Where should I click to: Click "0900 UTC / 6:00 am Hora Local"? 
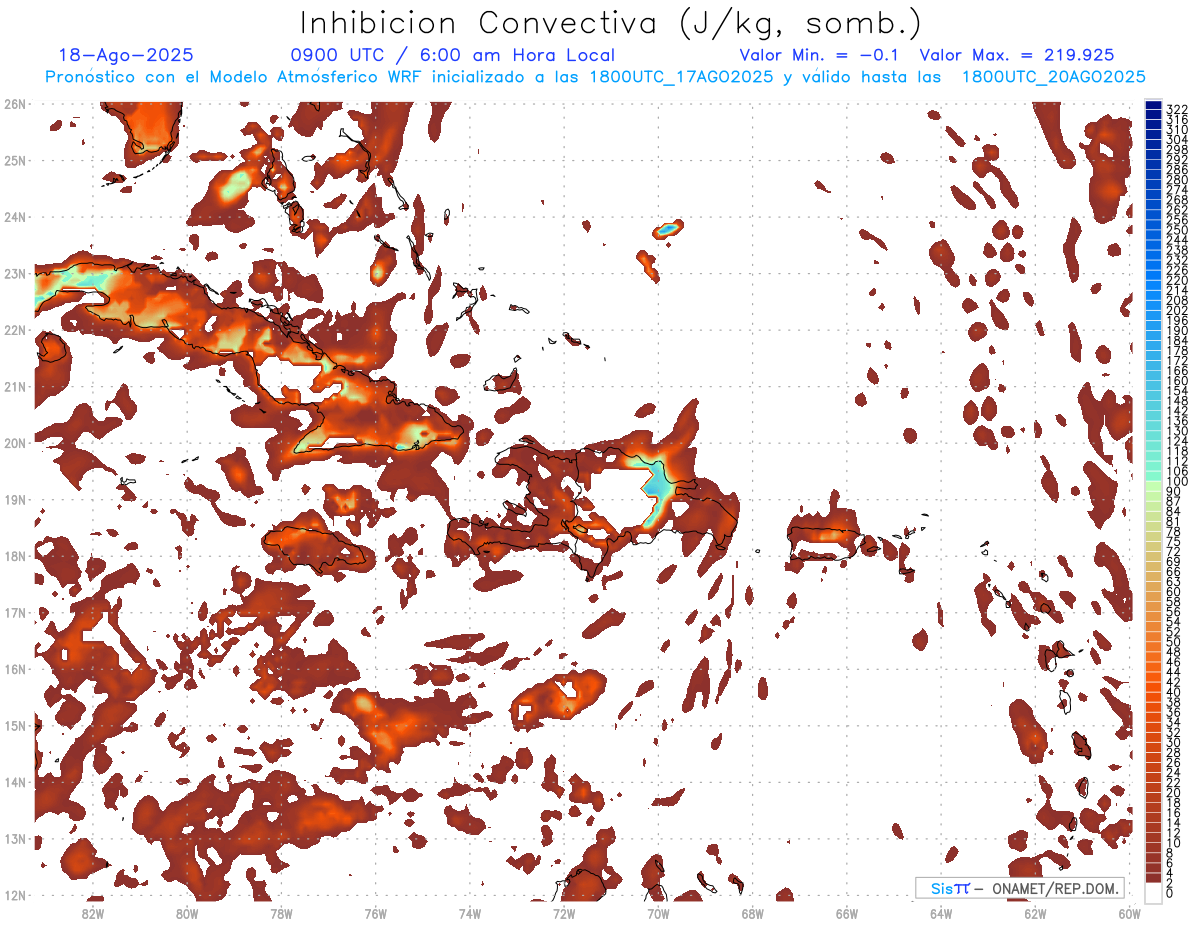[x=453, y=56]
